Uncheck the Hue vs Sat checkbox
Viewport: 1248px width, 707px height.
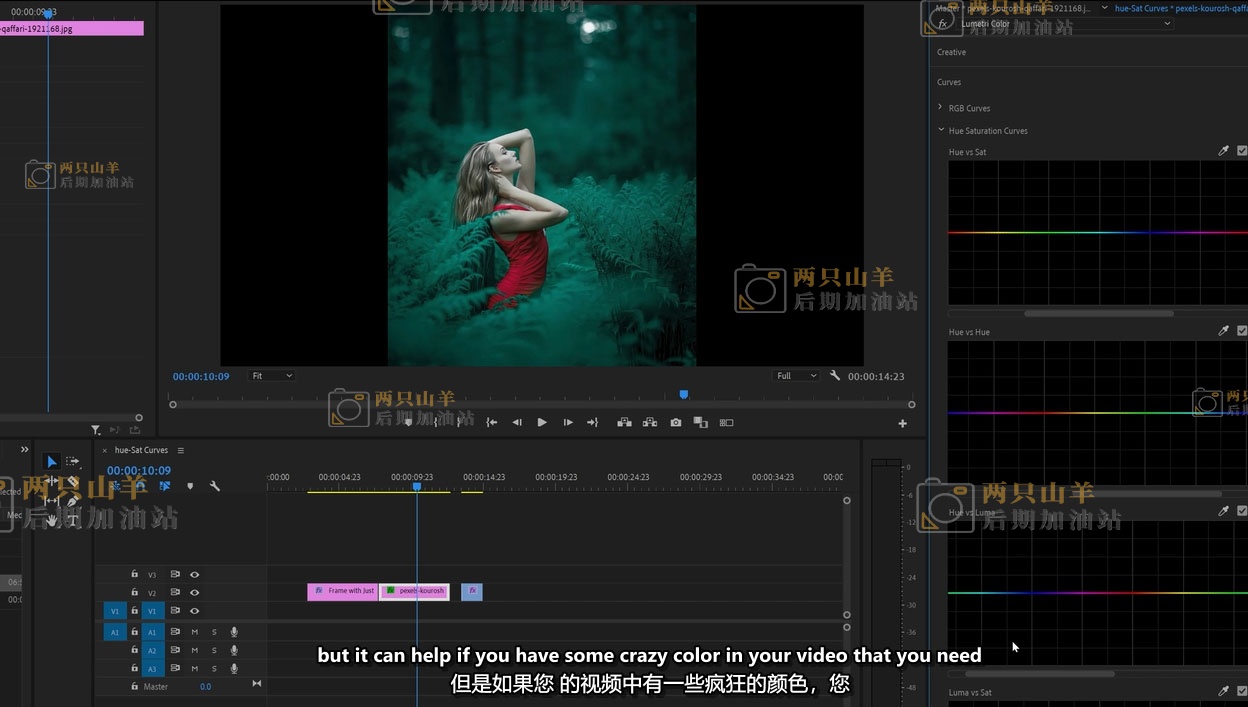click(1242, 151)
